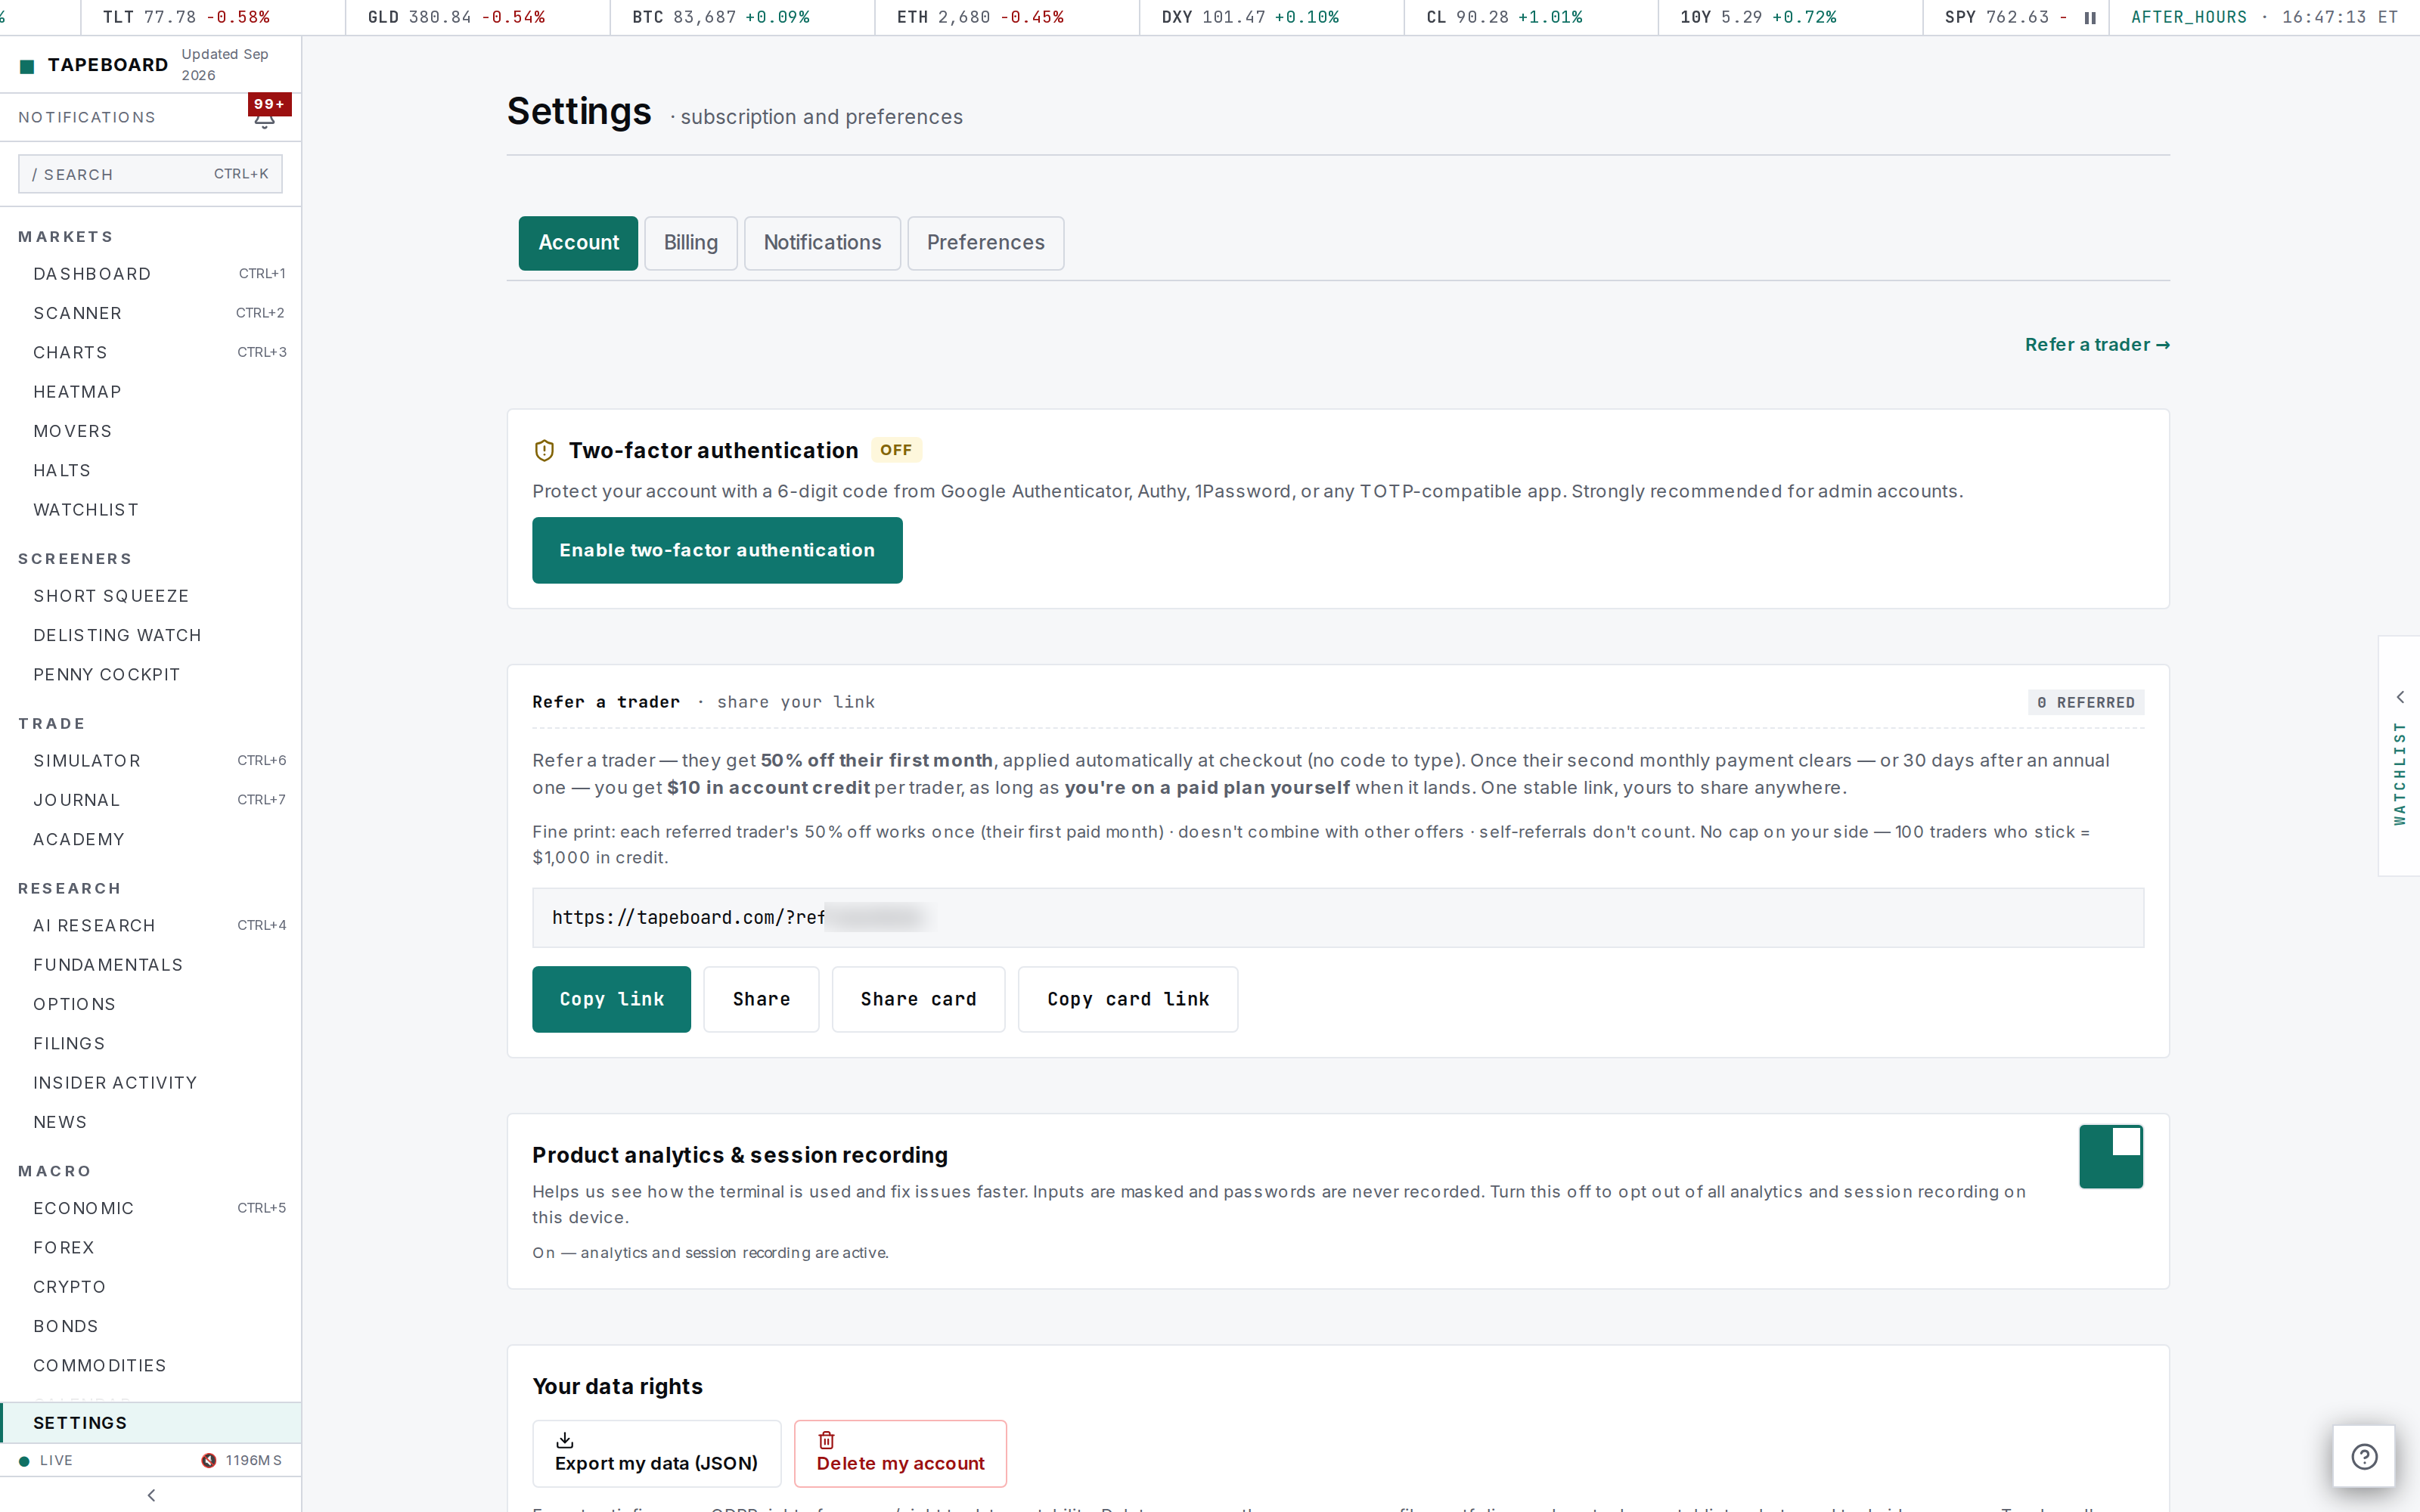2420x1512 pixels.
Task: Go to Insider Activity
Action: point(151,1083)
